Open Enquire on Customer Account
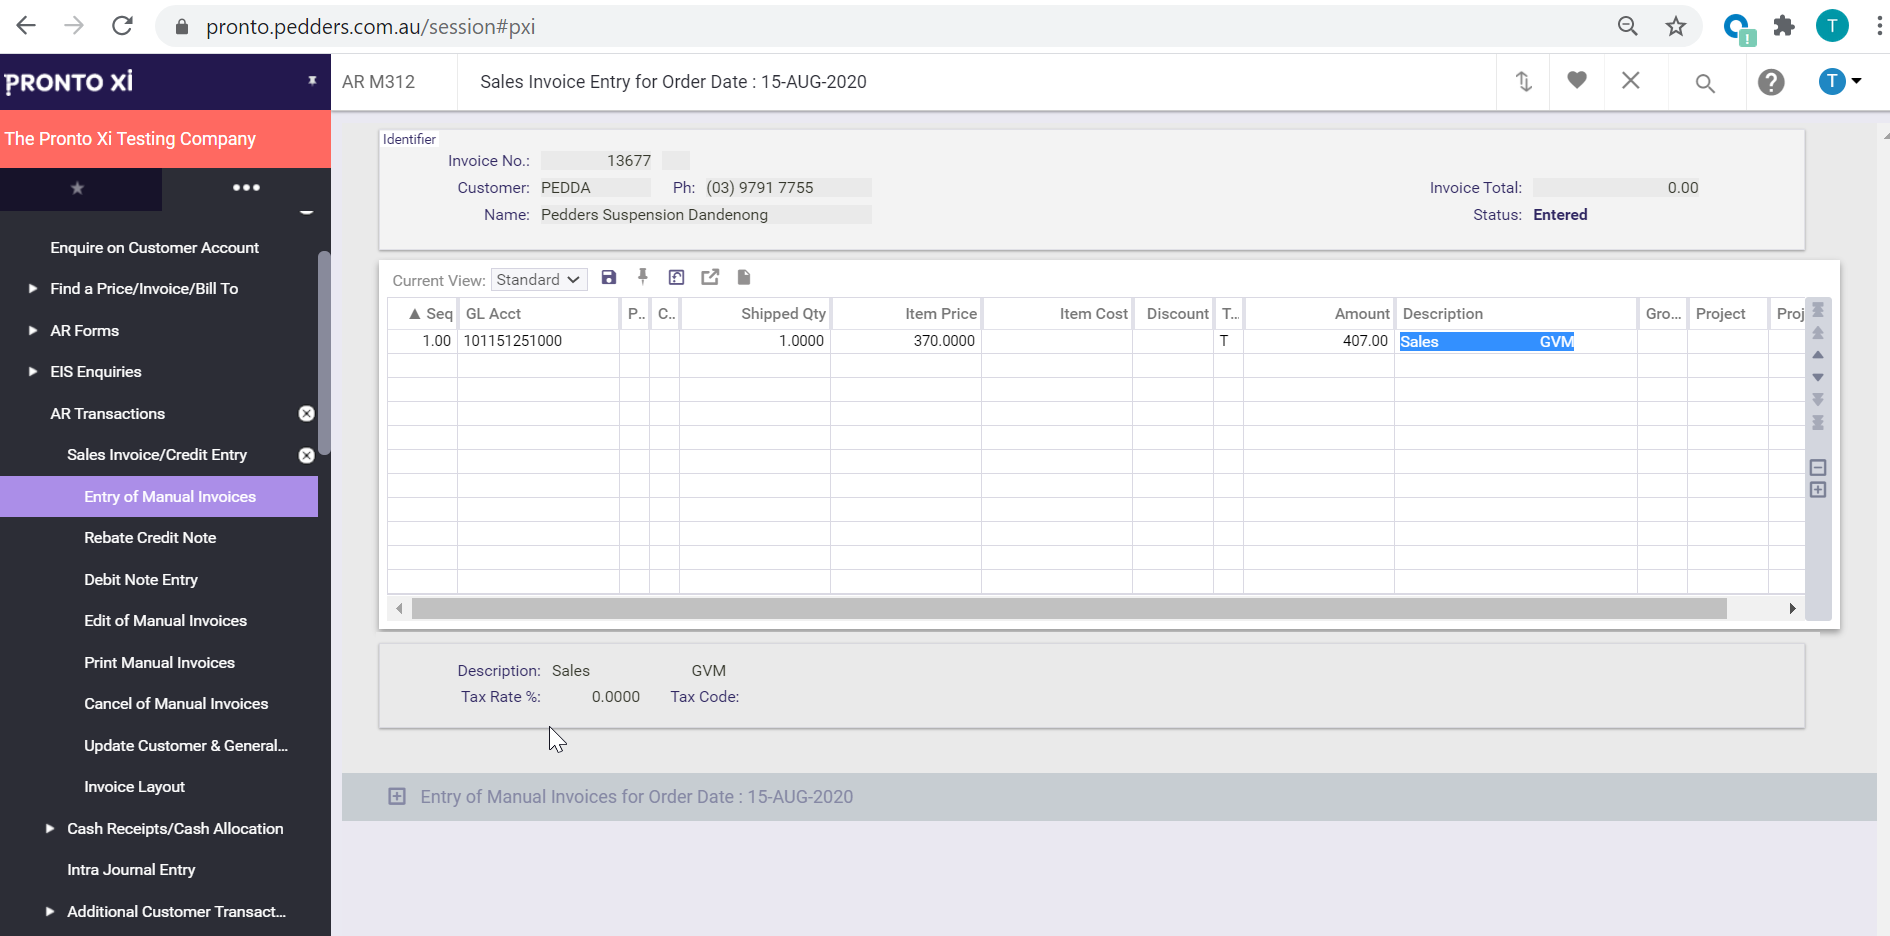Screen dimensions: 1890x936 [x=154, y=247]
